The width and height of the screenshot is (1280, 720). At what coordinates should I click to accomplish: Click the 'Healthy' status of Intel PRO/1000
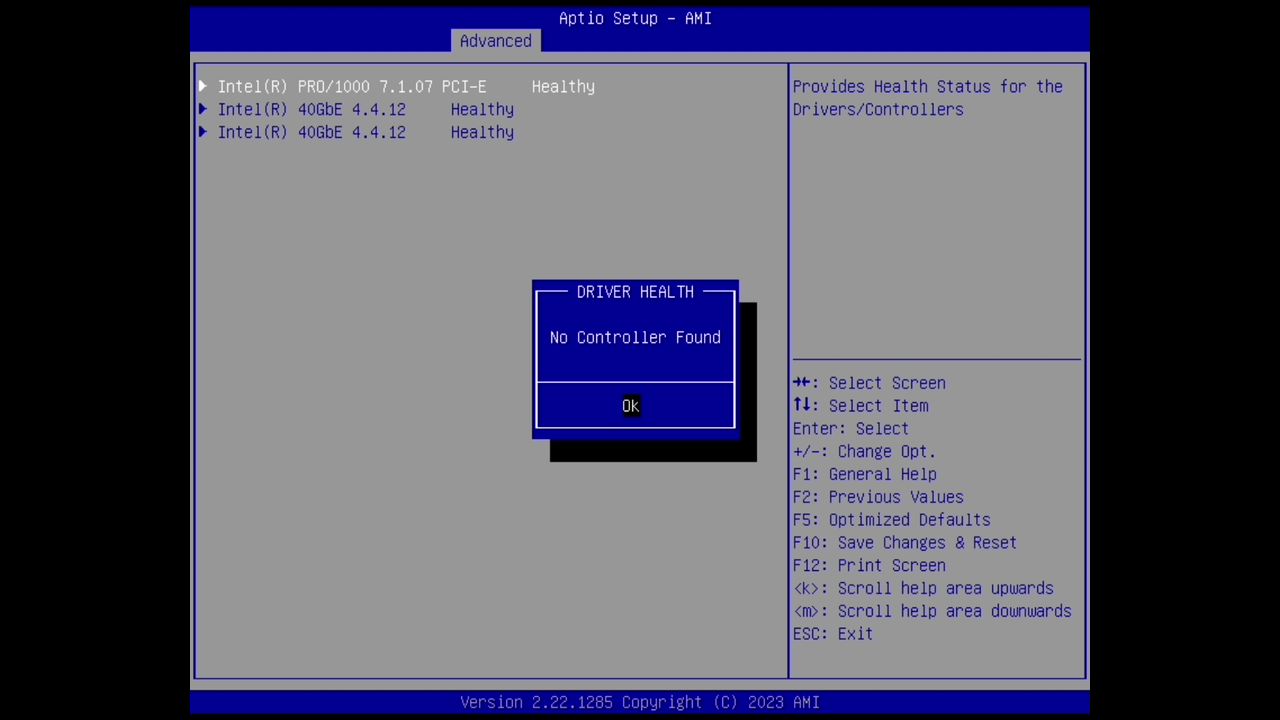[x=563, y=87]
